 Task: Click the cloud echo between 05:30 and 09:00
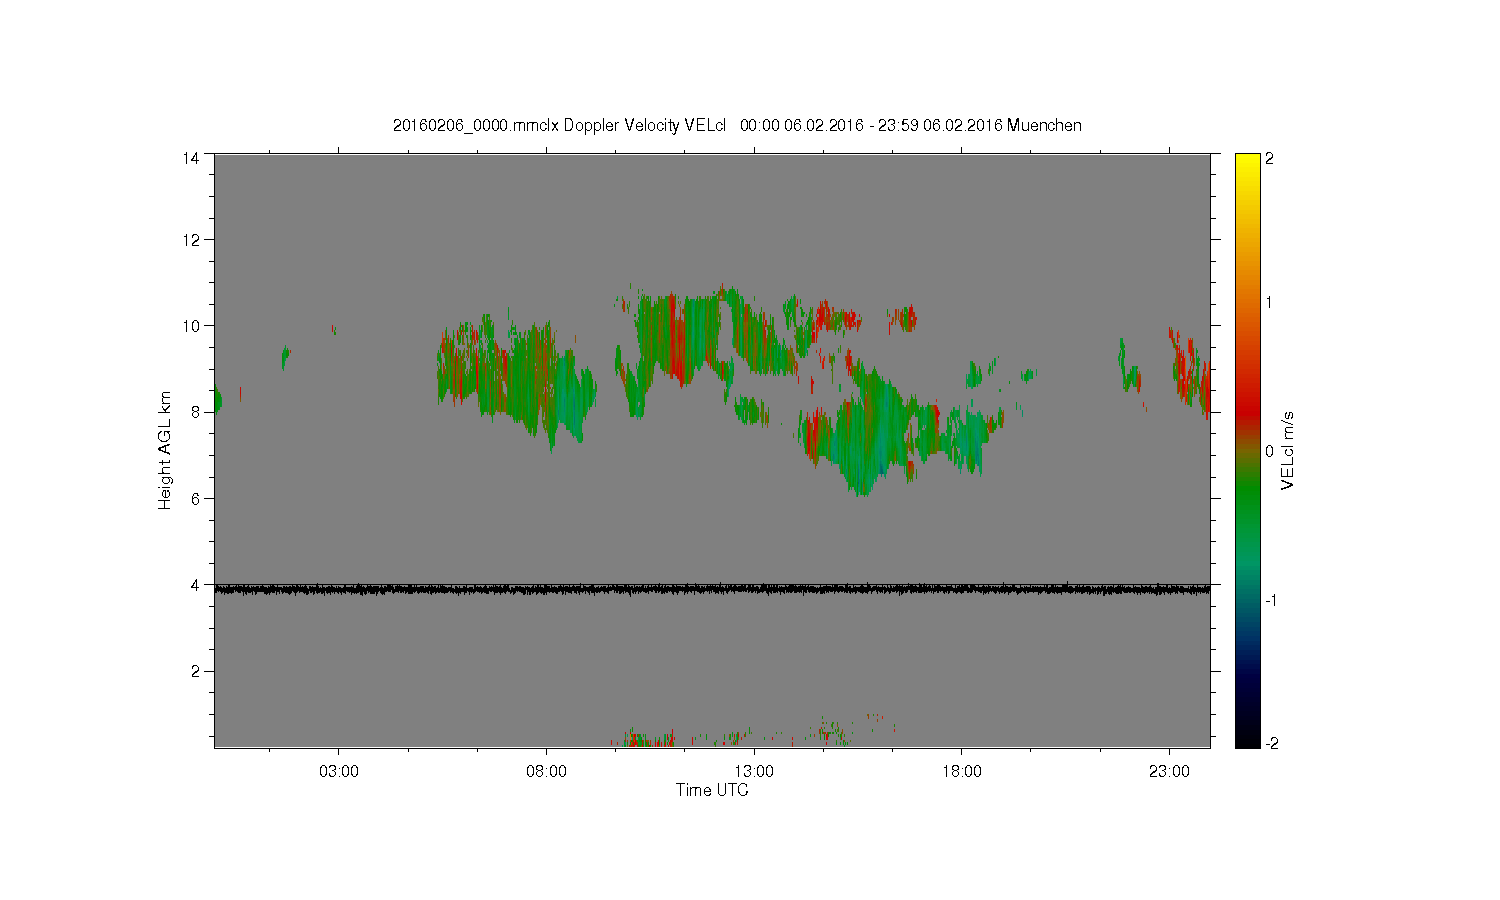point(515,385)
